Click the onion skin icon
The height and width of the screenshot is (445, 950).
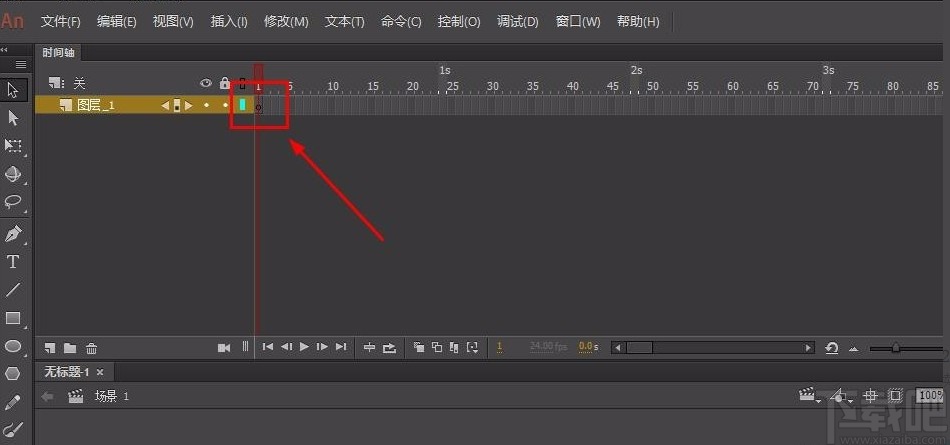419,347
